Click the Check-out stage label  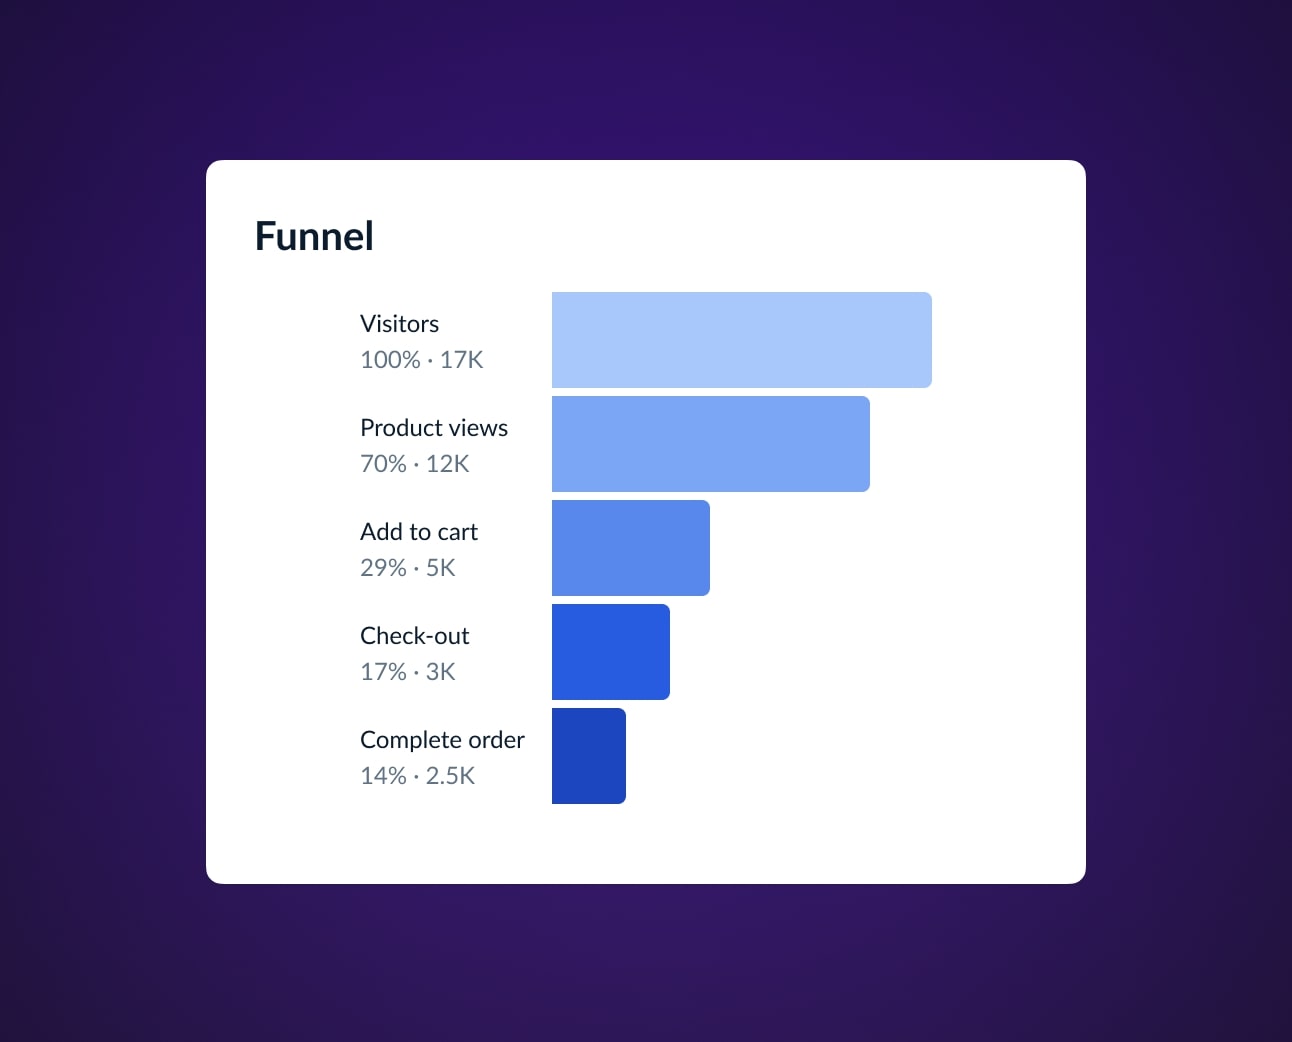click(x=414, y=636)
